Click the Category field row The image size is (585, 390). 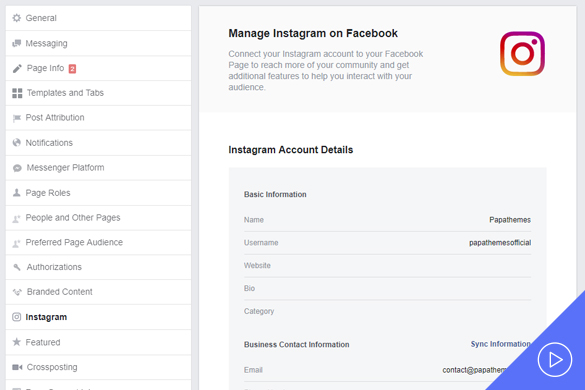pyautogui.click(x=387, y=311)
